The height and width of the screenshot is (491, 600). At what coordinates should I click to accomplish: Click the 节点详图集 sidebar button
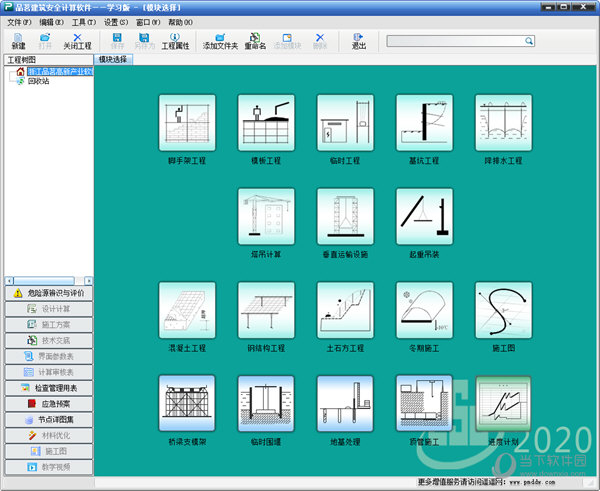pyautogui.click(x=49, y=420)
